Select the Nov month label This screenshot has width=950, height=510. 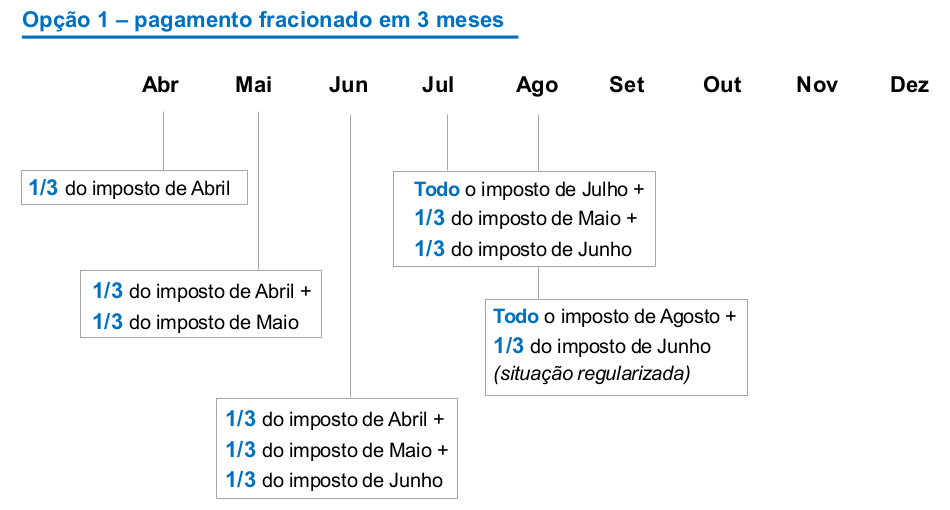click(817, 85)
